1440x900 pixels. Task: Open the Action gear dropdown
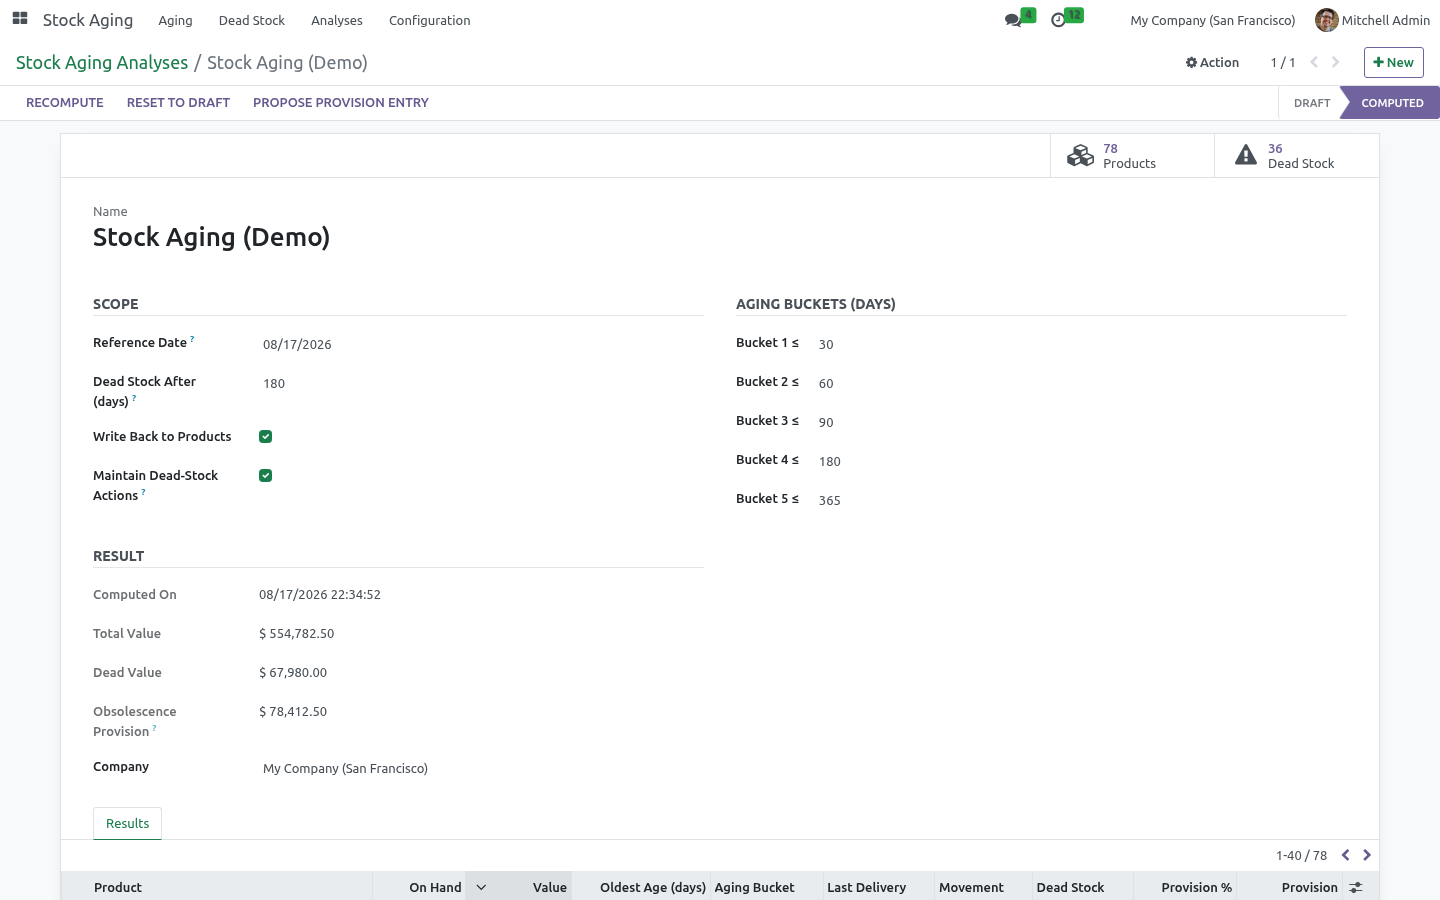(1212, 62)
